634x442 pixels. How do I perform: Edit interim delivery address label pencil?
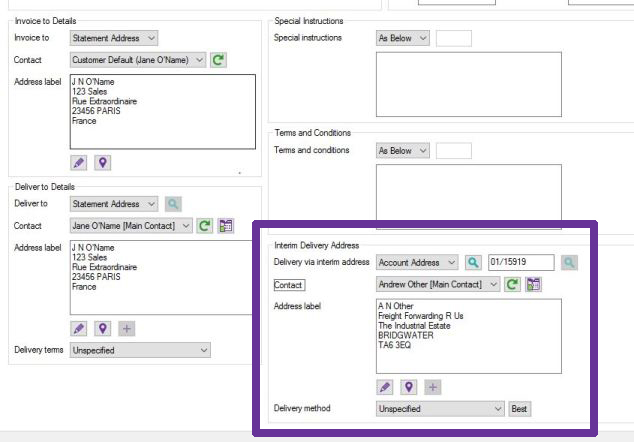(385, 387)
